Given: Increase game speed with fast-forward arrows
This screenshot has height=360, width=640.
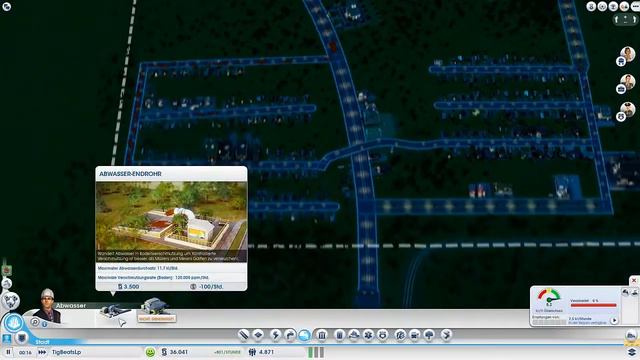Looking at the screenshot, I should (x=42, y=352).
